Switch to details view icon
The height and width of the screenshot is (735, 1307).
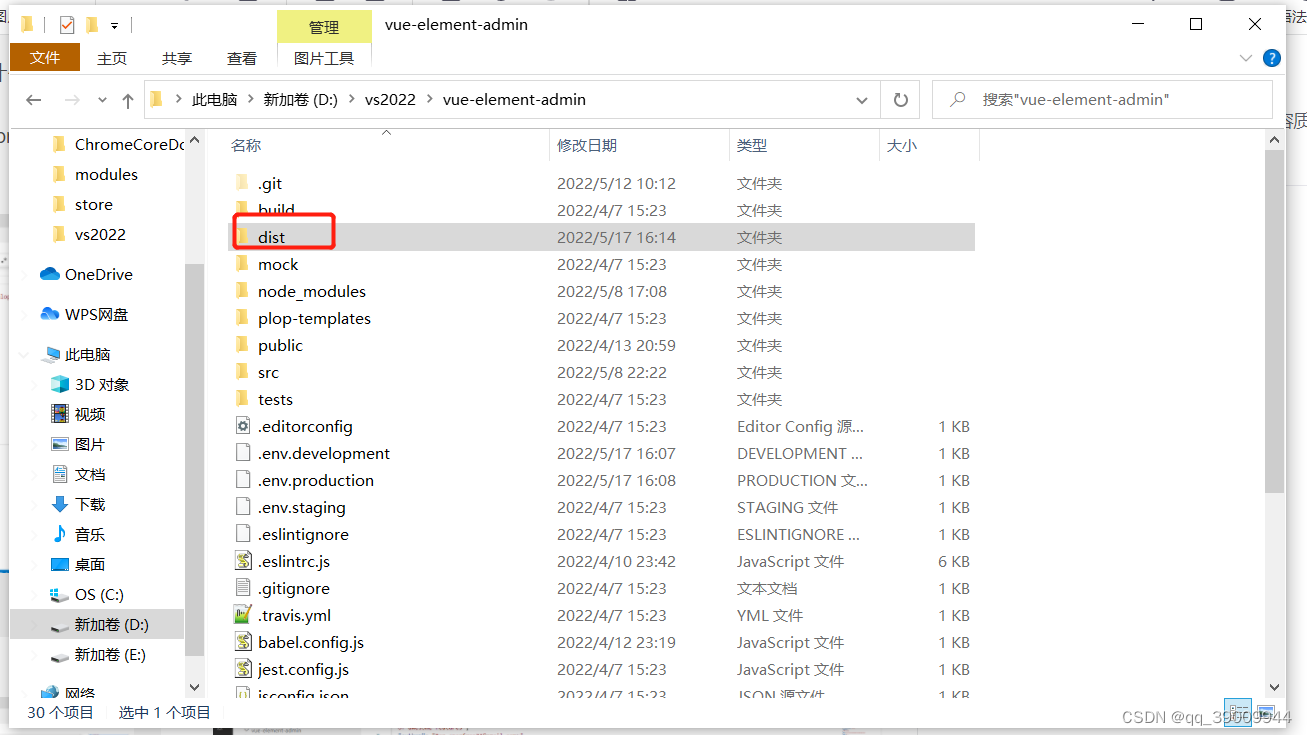click(1238, 712)
